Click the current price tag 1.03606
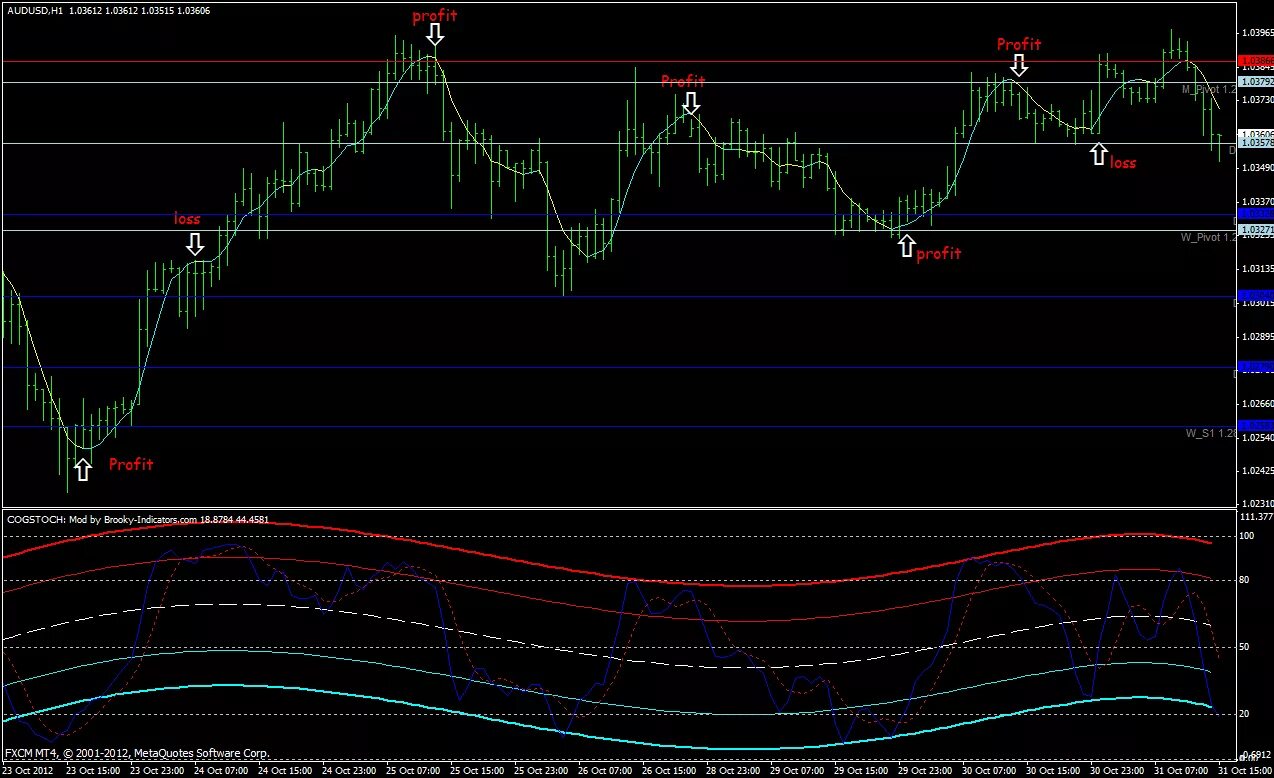The width and height of the screenshot is (1274, 778). click(1255, 133)
